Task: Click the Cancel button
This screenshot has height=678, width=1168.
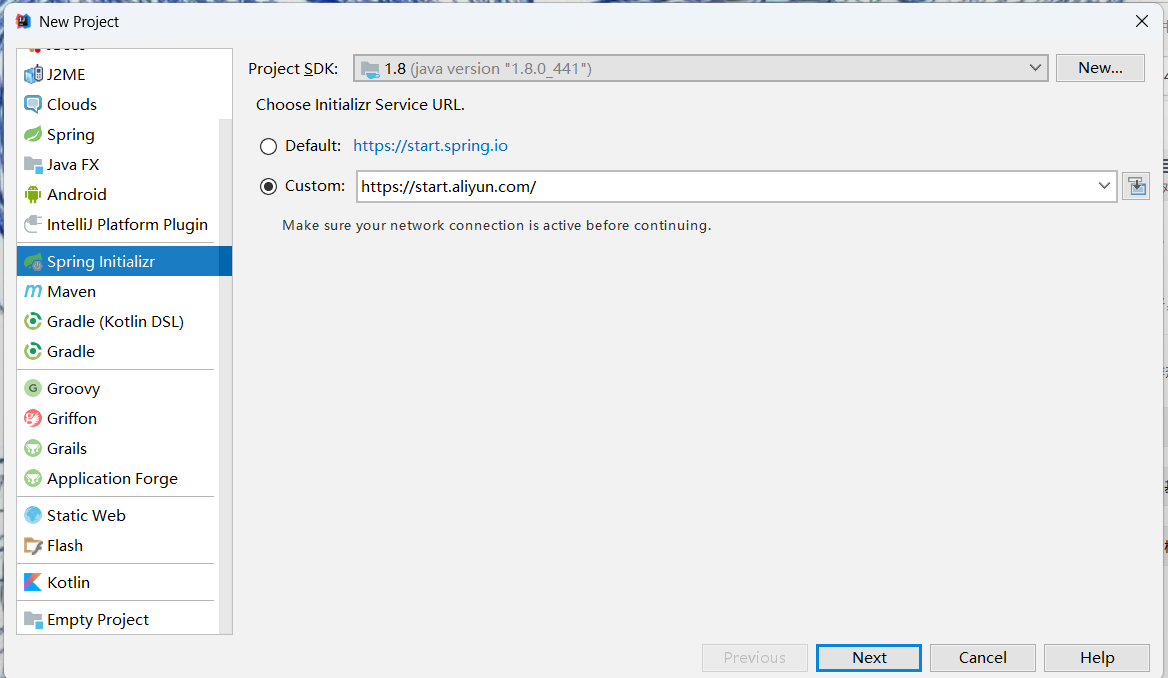Action: click(x=983, y=658)
